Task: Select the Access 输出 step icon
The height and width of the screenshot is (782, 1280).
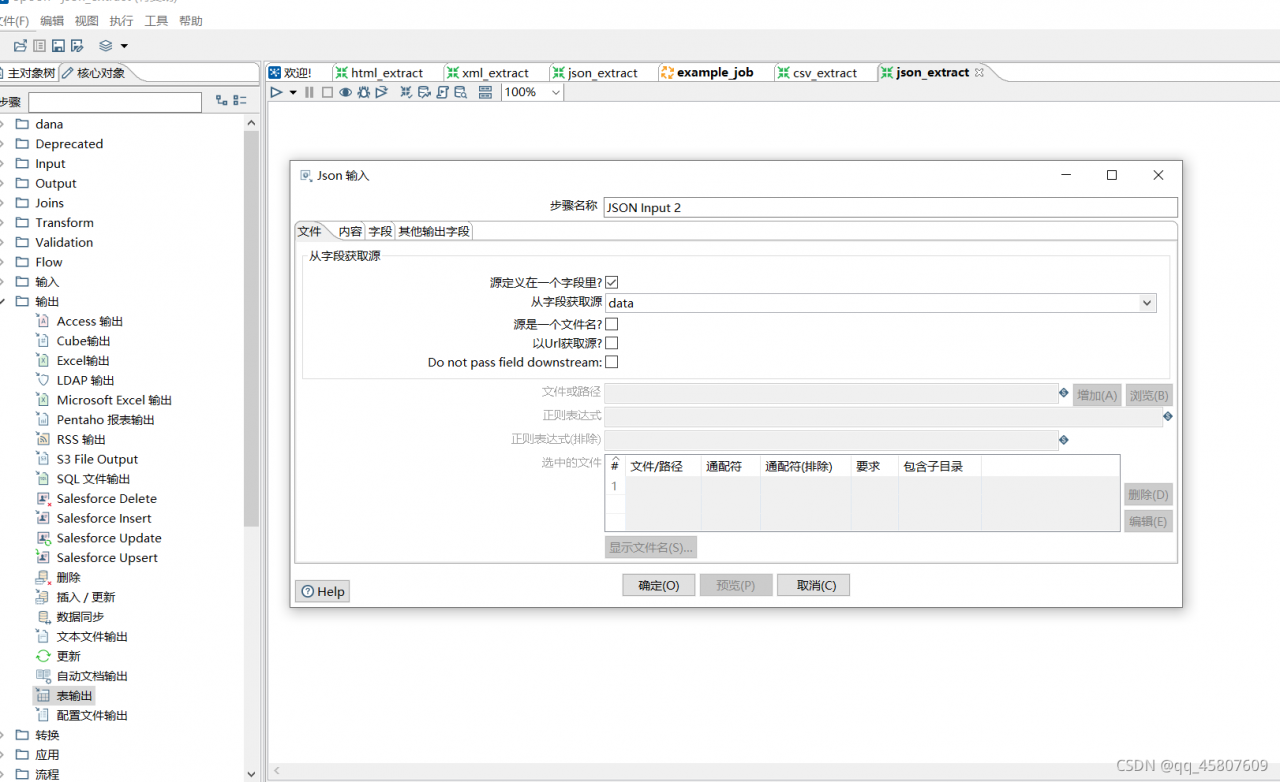Action: click(43, 321)
